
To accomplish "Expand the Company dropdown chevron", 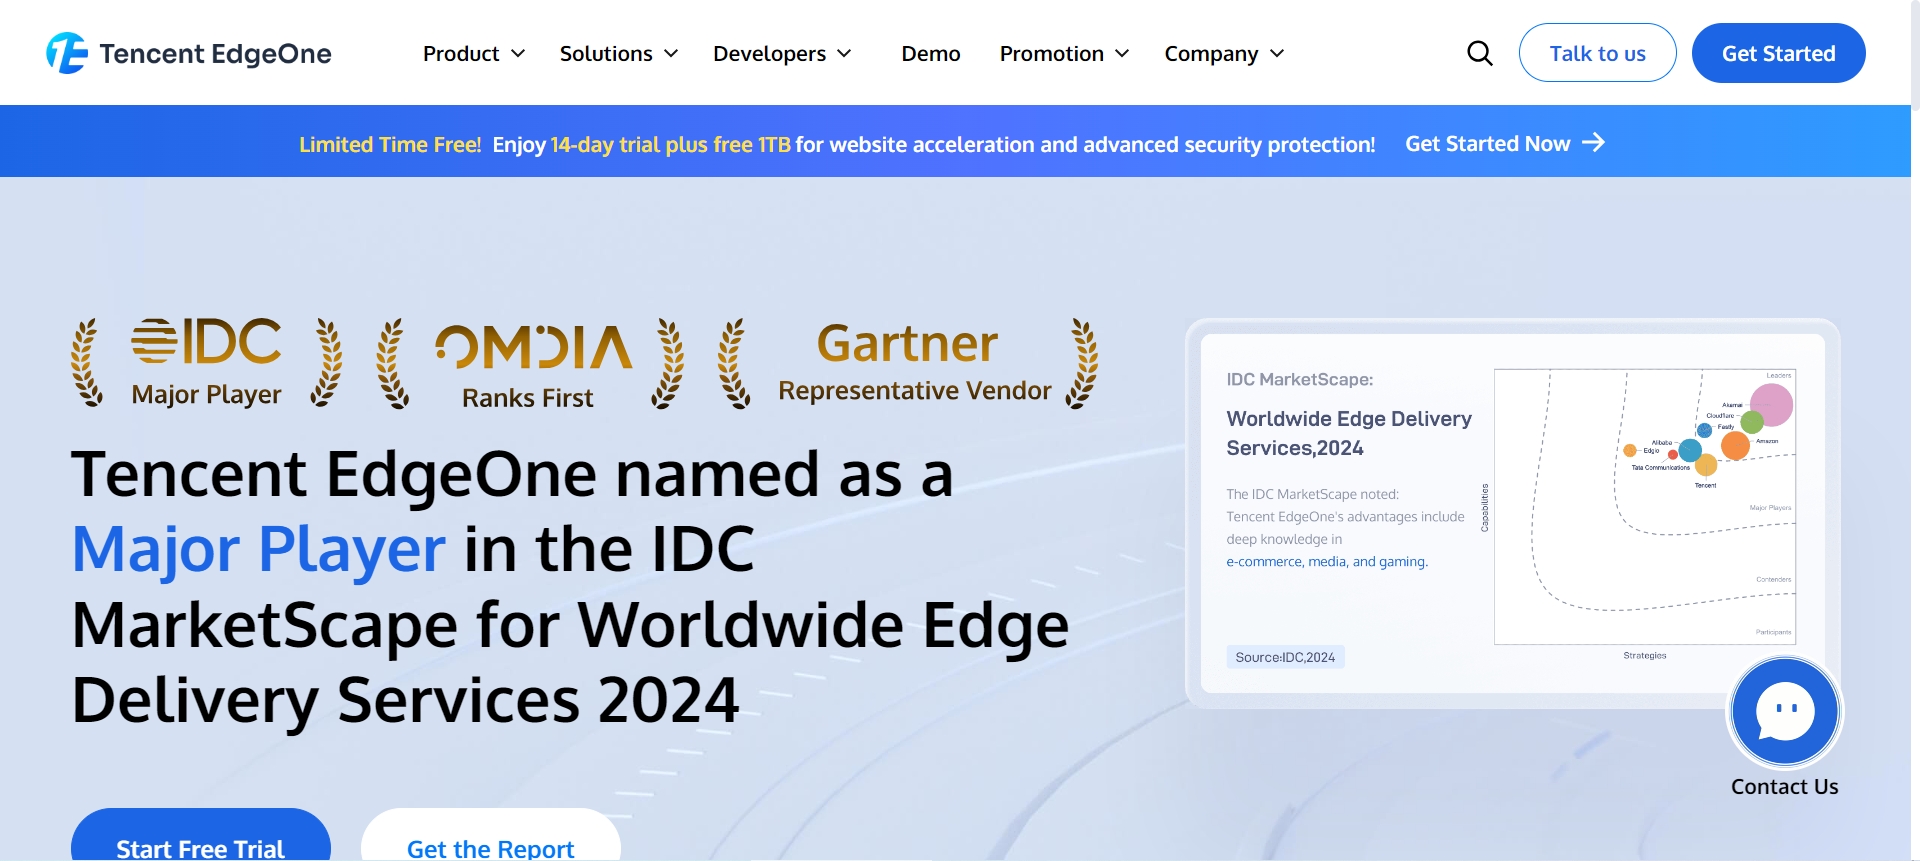I will 1277,54.
